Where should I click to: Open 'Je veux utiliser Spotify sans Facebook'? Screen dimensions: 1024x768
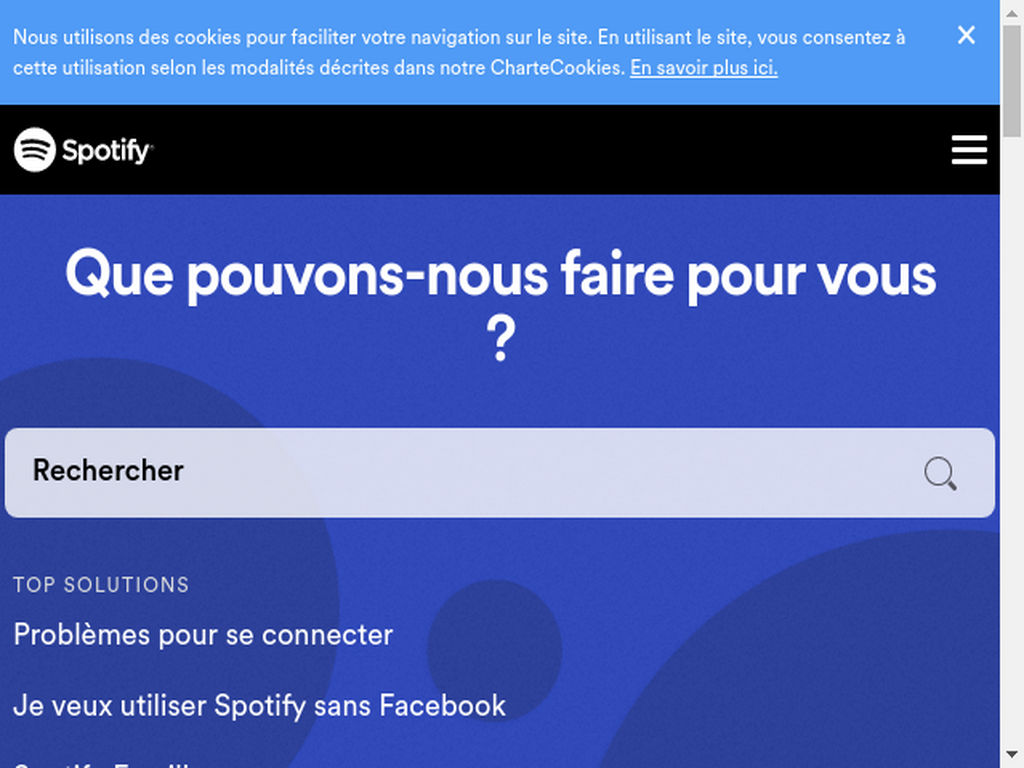click(x=259, y=706)
